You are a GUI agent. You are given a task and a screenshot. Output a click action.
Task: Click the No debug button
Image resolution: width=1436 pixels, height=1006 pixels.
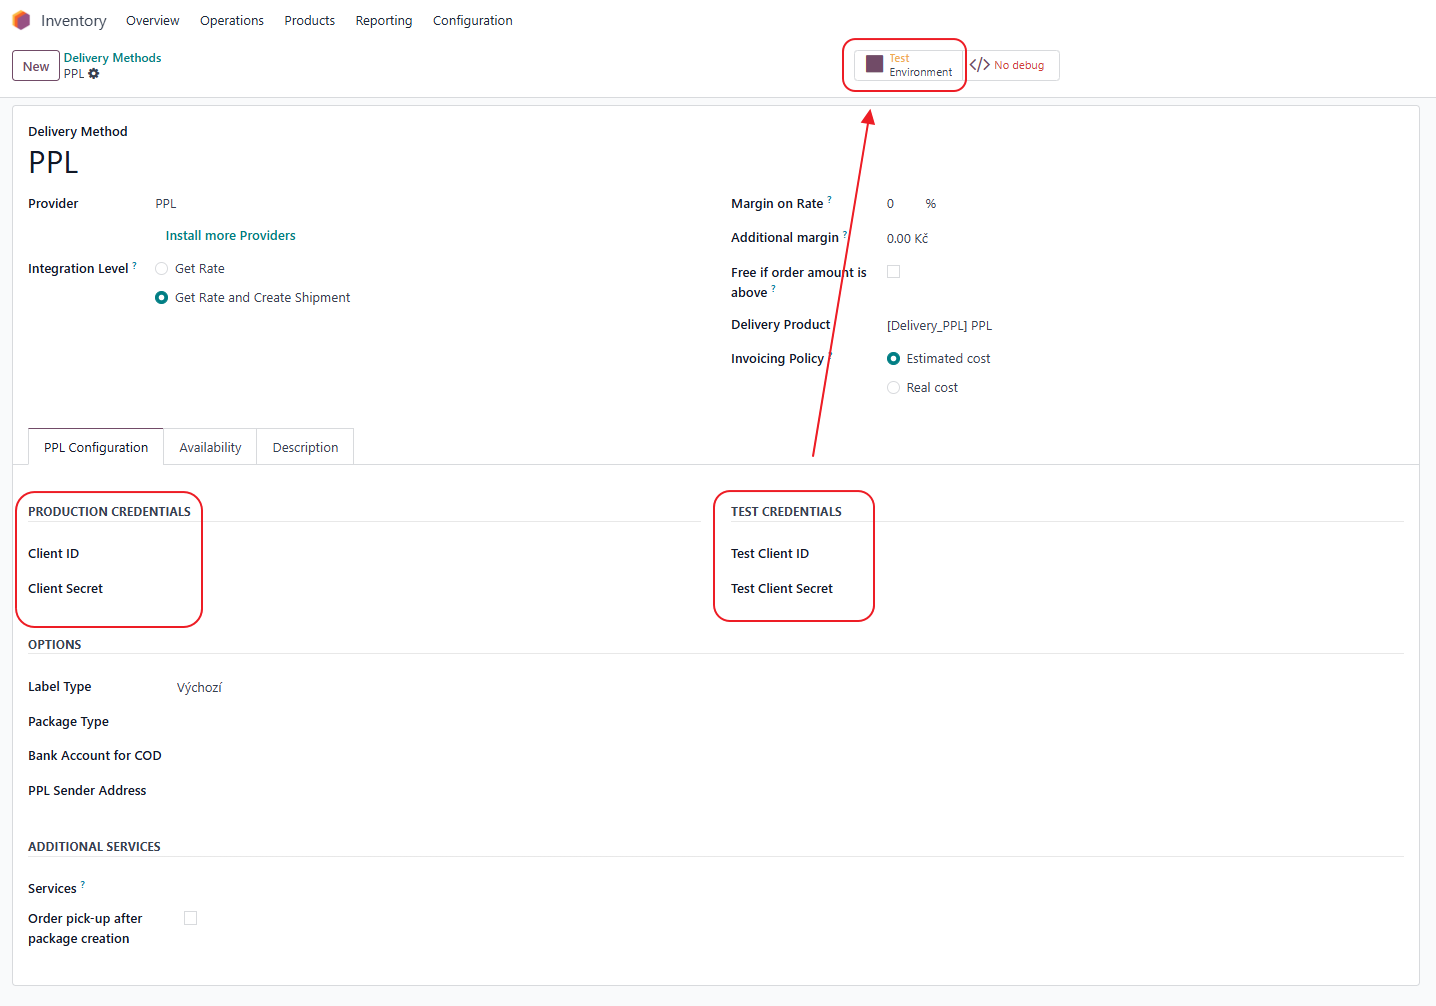pos(1012,65)
